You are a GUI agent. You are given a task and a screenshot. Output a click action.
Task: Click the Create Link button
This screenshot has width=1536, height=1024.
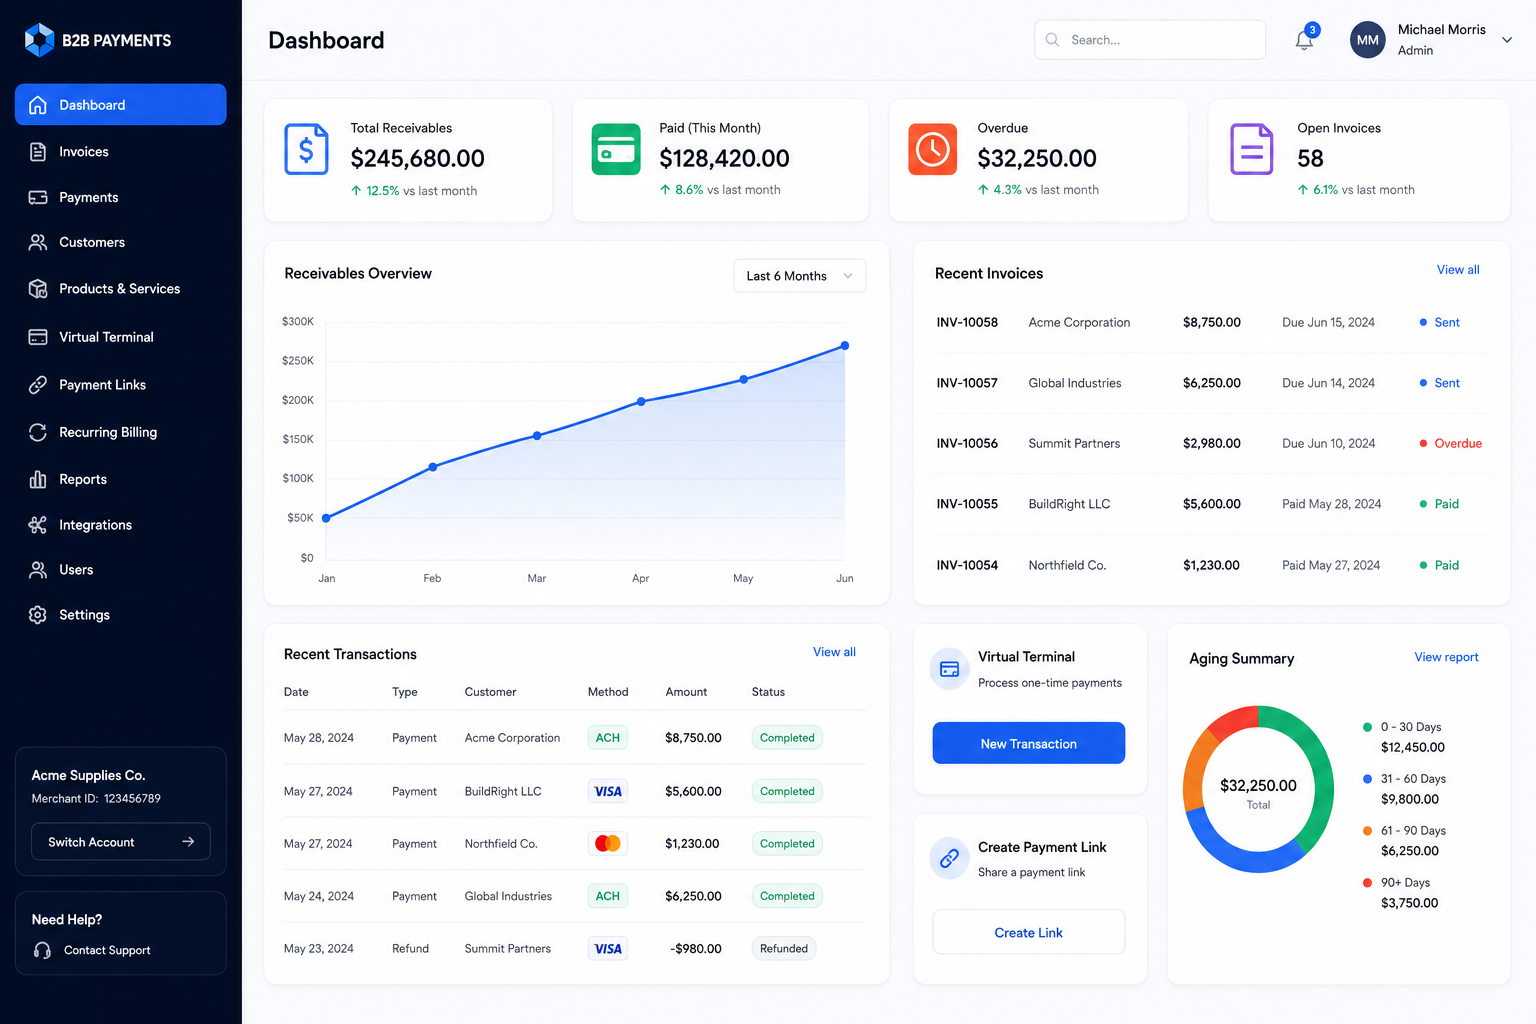coord(1028,932)
